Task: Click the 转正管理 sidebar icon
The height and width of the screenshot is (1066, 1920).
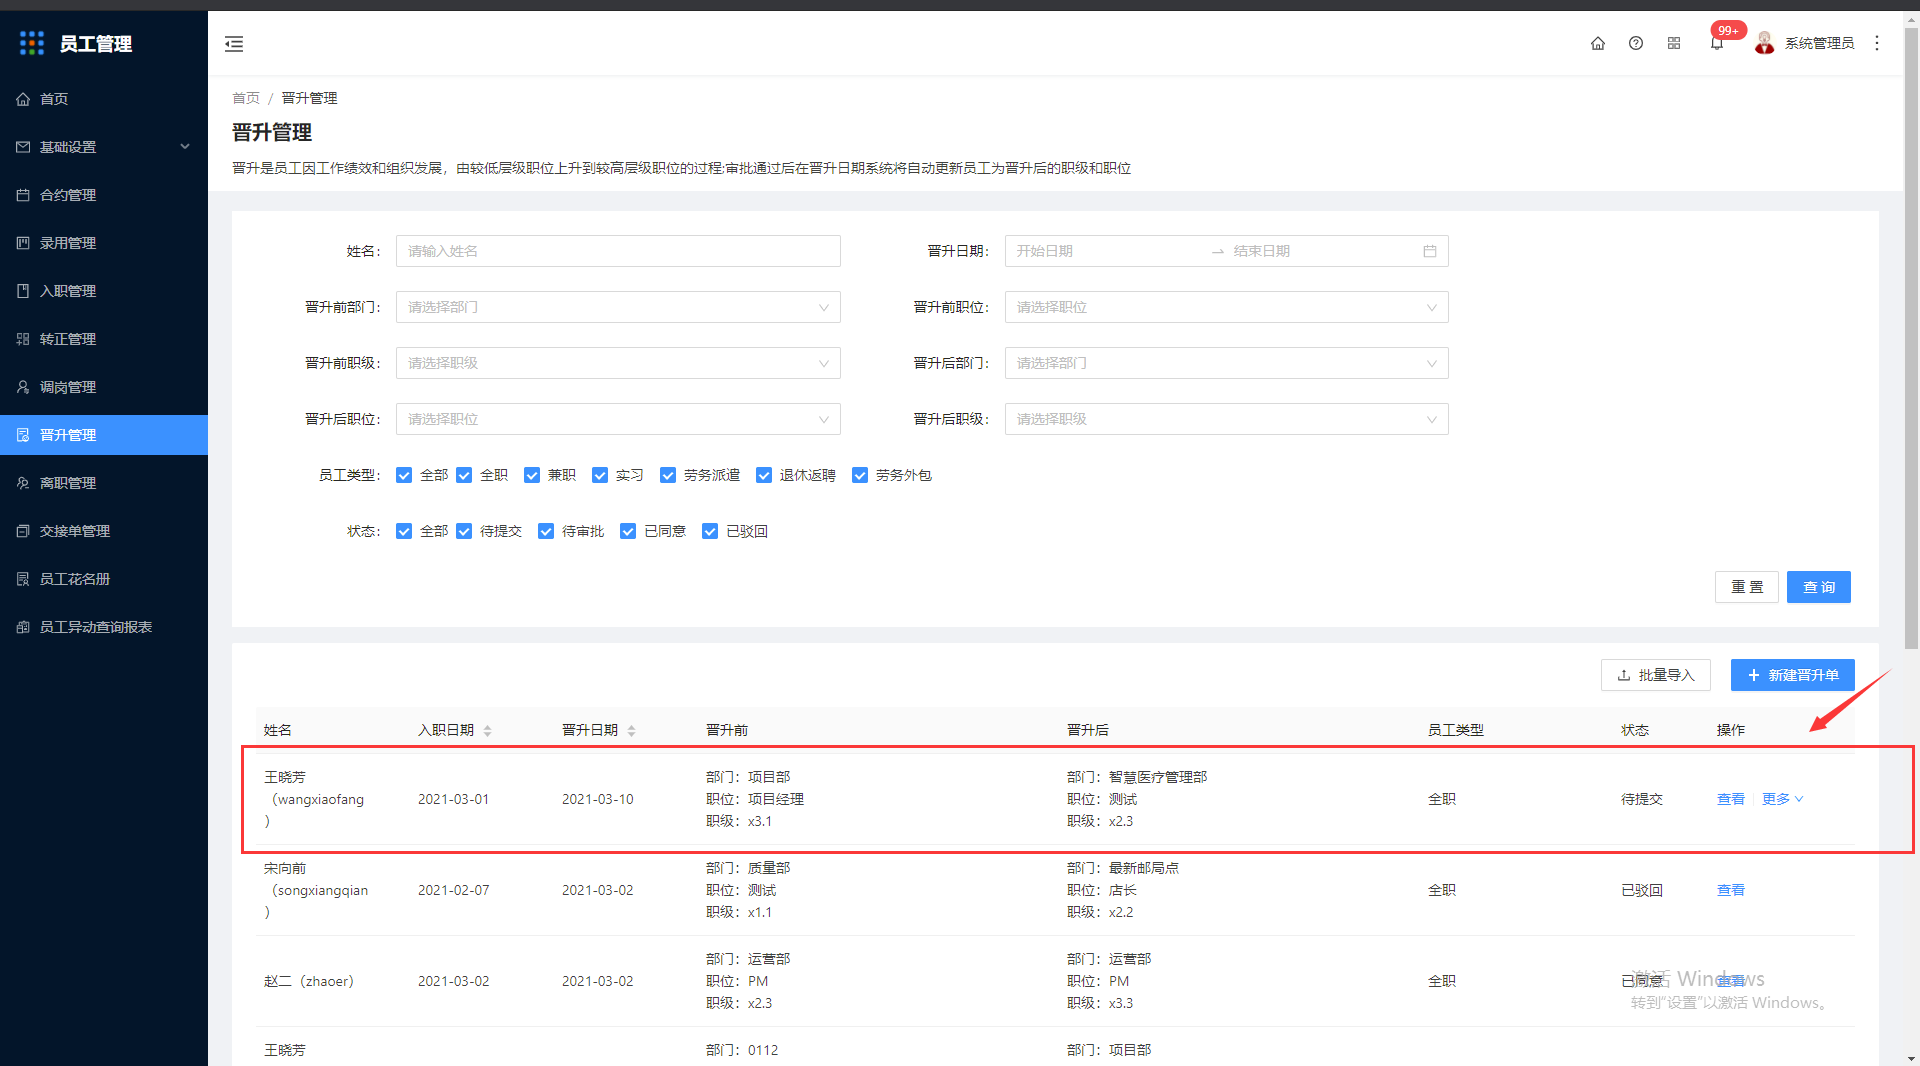Action: (x=23, y=339)
